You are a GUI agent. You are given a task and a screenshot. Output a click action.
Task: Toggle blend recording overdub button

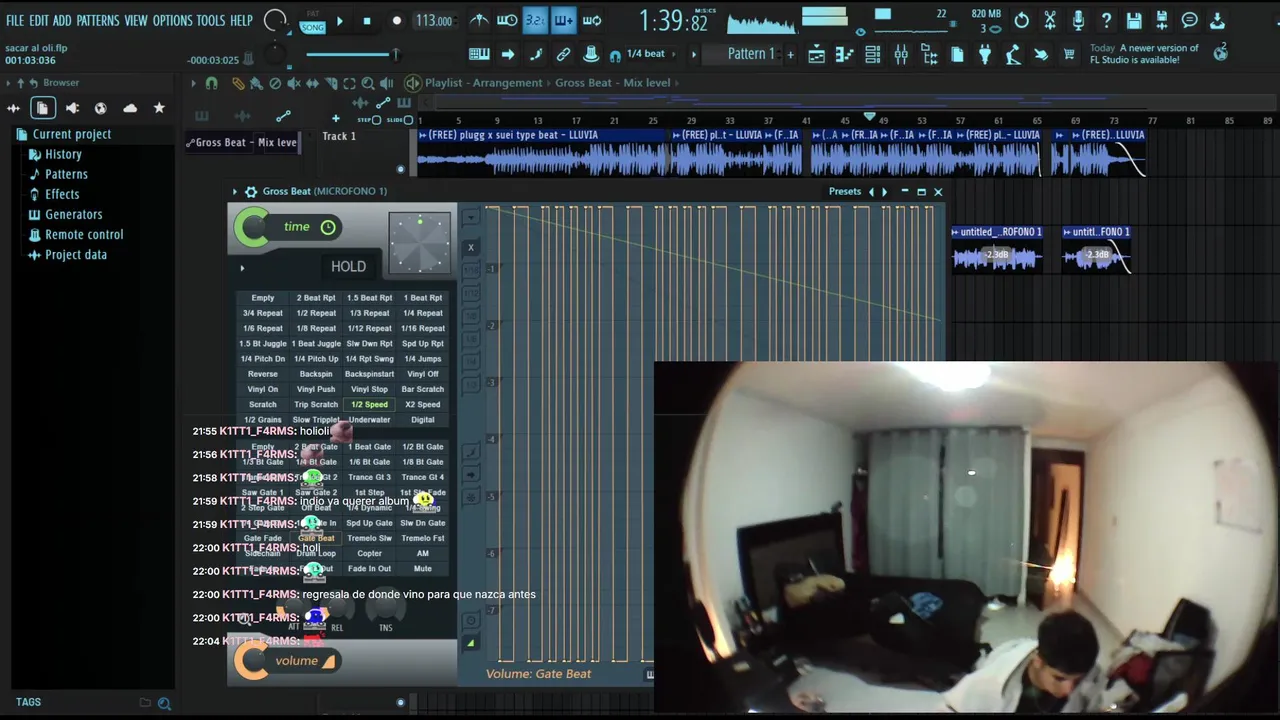coord(563,20)
